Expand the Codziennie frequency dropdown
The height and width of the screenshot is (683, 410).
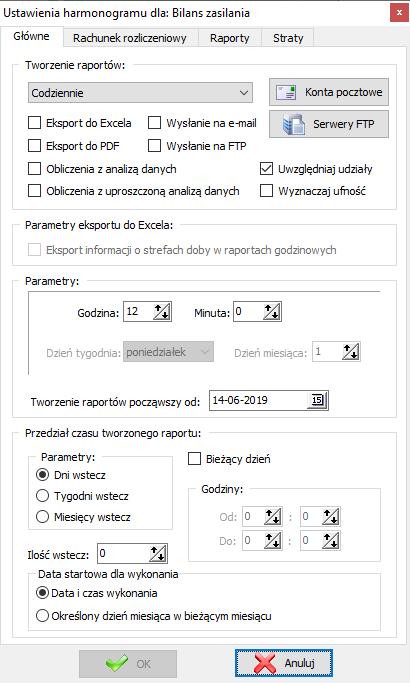point(140,93)
